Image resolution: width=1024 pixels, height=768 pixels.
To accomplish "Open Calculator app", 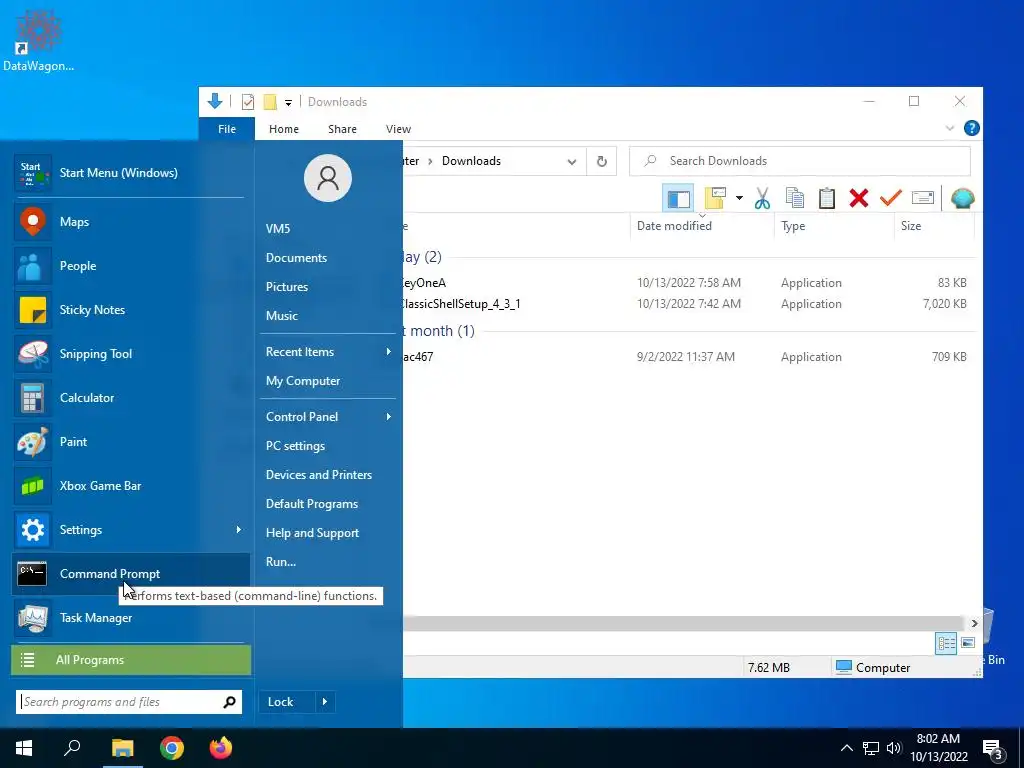I will (x=131, y=398).
